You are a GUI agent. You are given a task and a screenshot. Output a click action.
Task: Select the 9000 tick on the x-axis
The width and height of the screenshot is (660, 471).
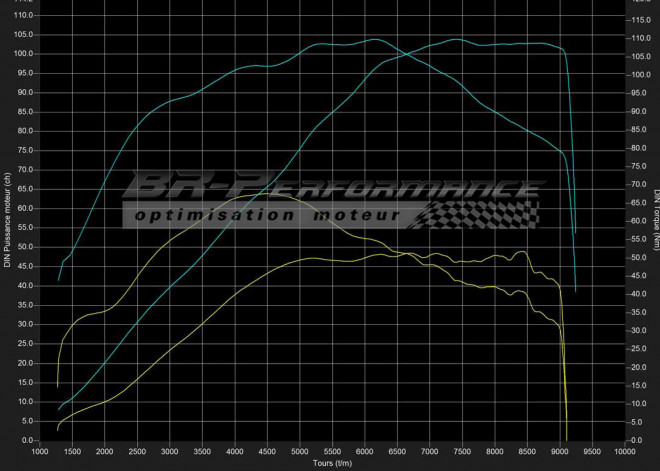(560, 452)
